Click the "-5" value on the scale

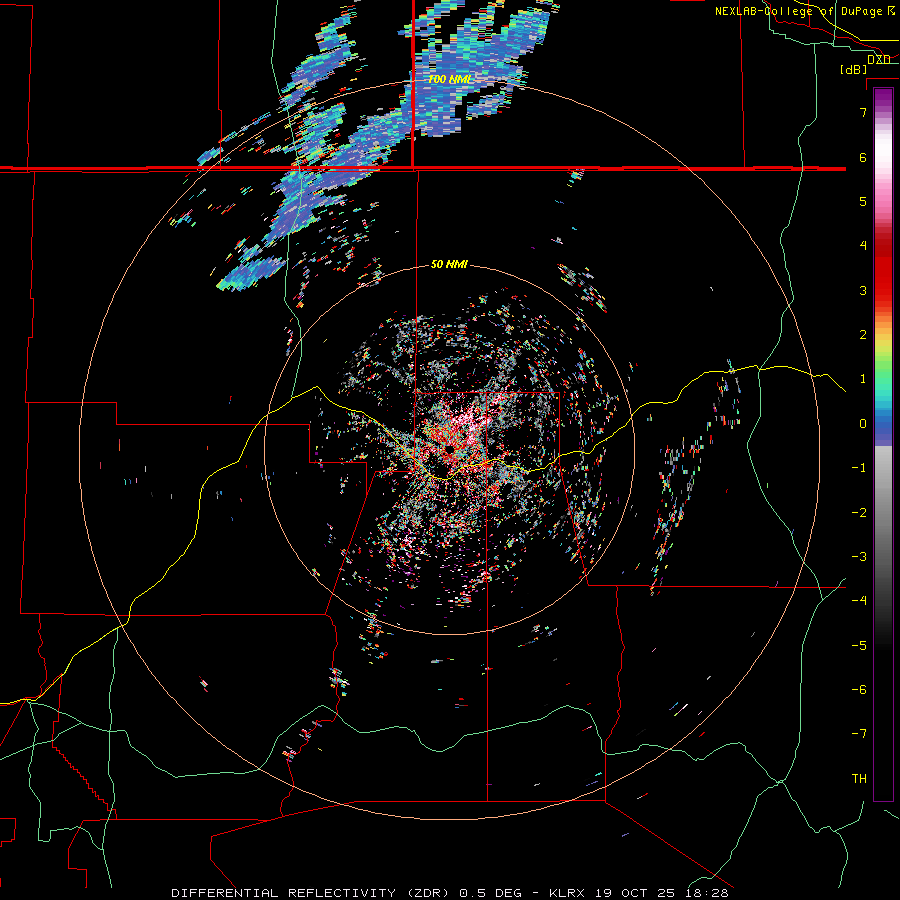coord(859,646)
